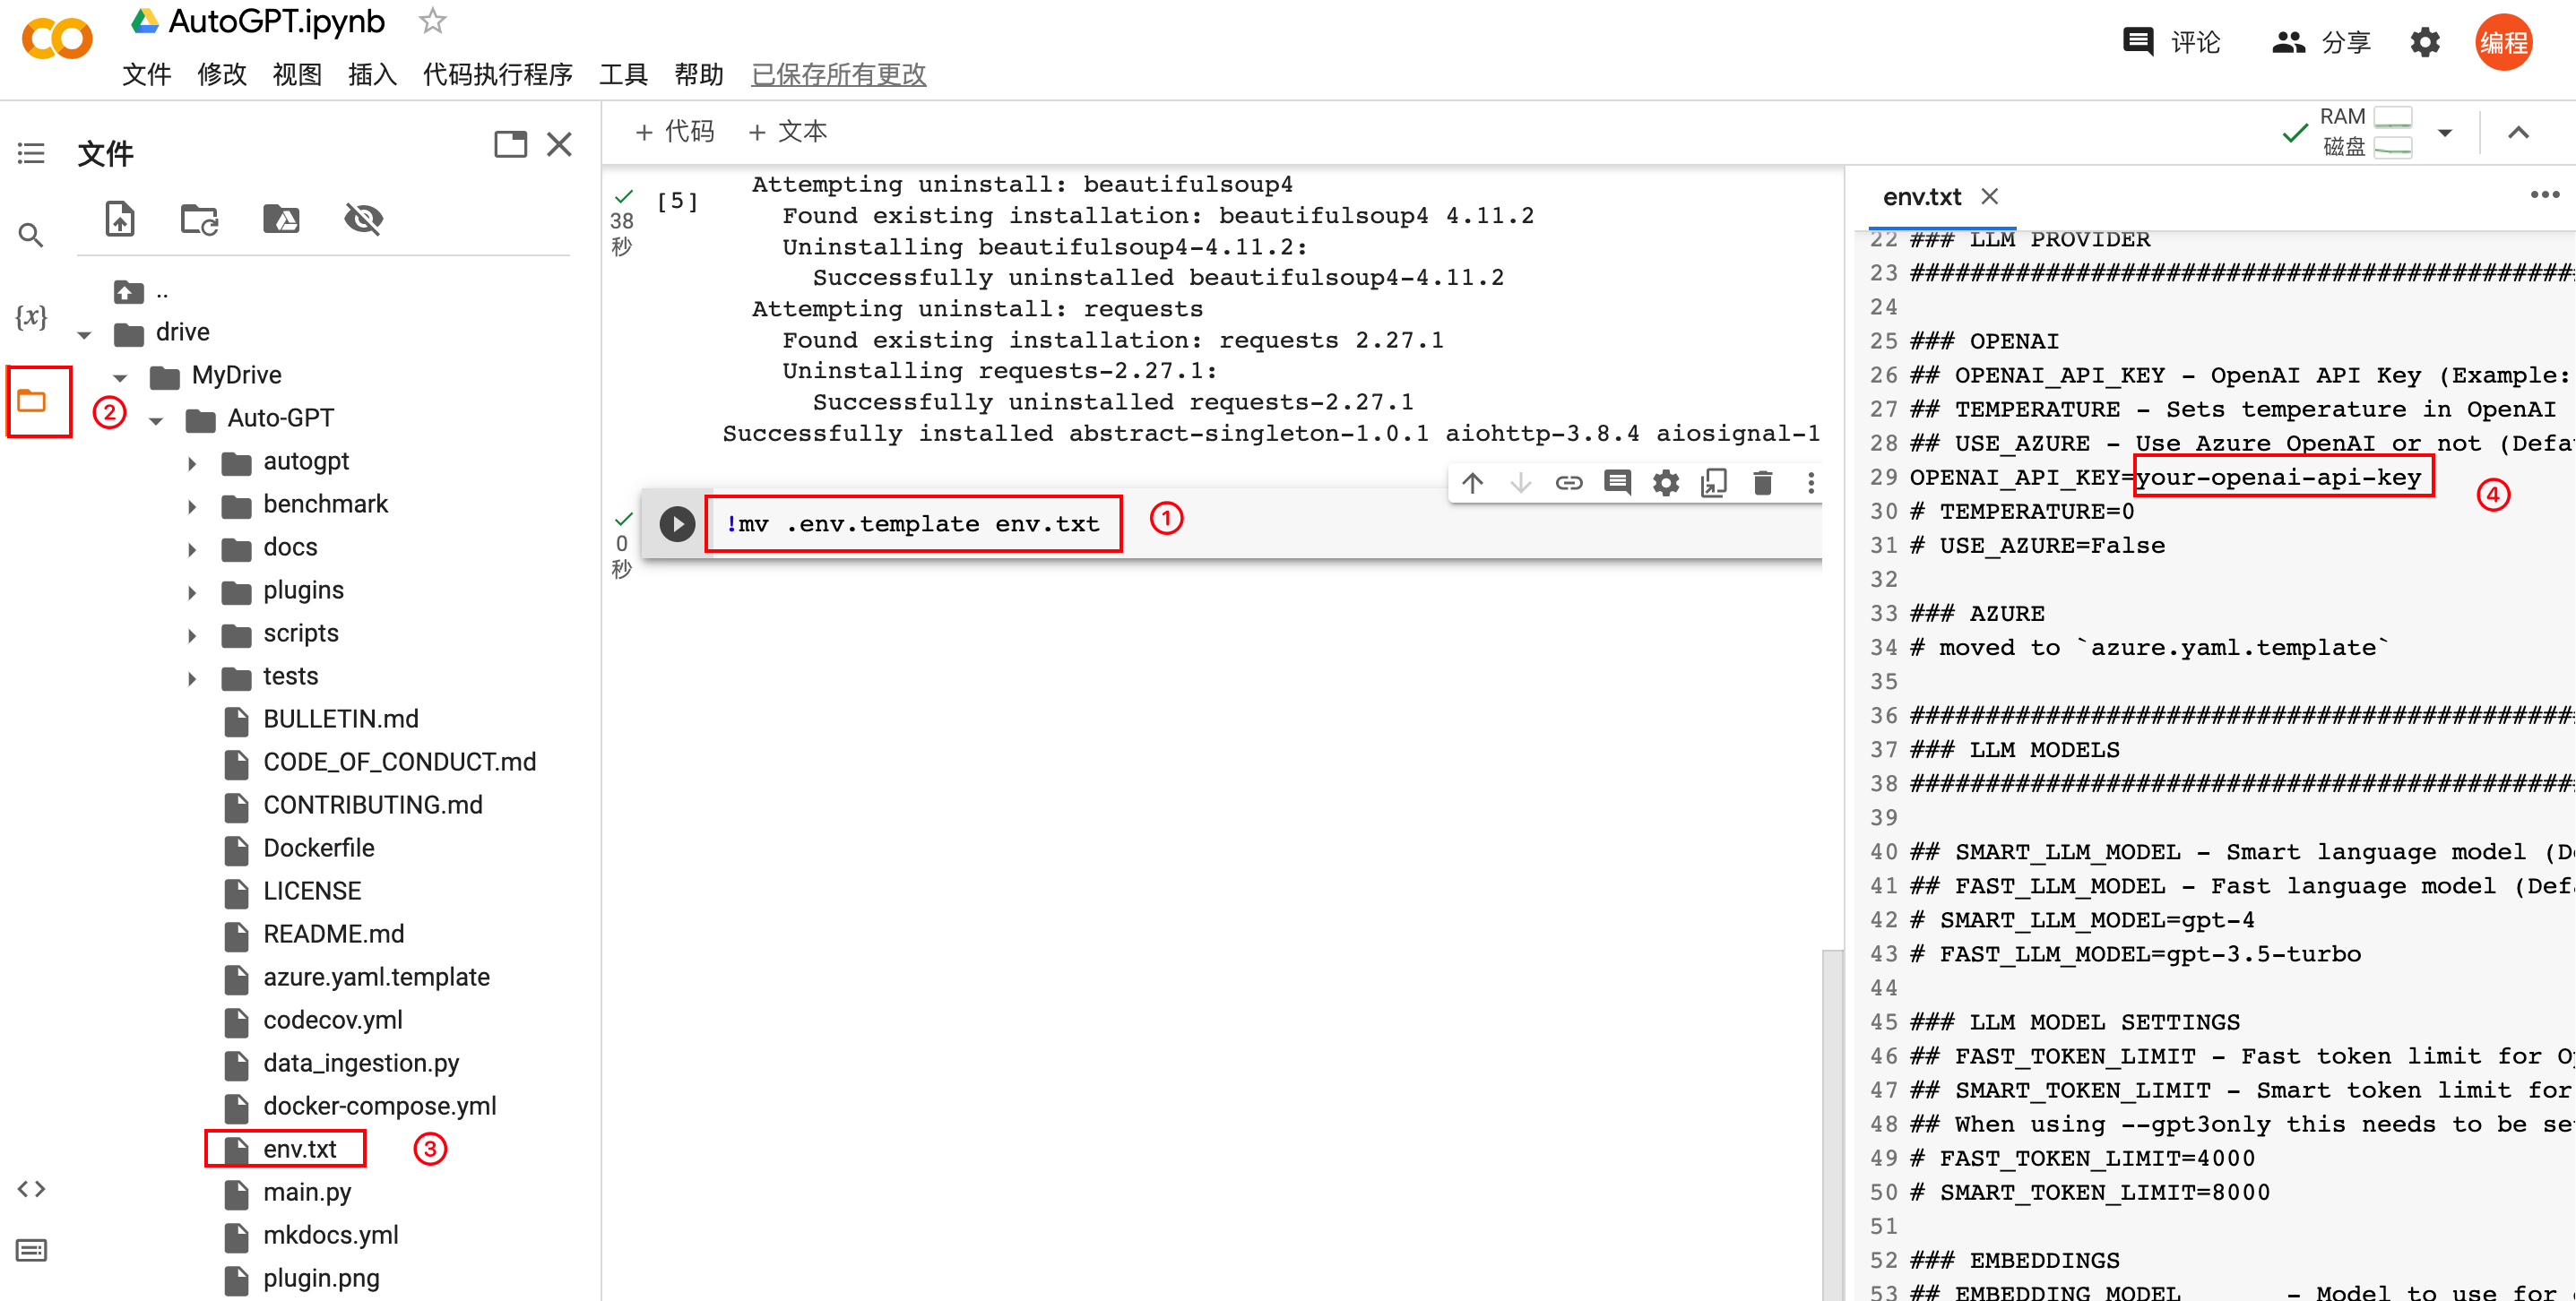Close the env.txt tab
This screenshot has width=2576, height=1301.
1989,196
